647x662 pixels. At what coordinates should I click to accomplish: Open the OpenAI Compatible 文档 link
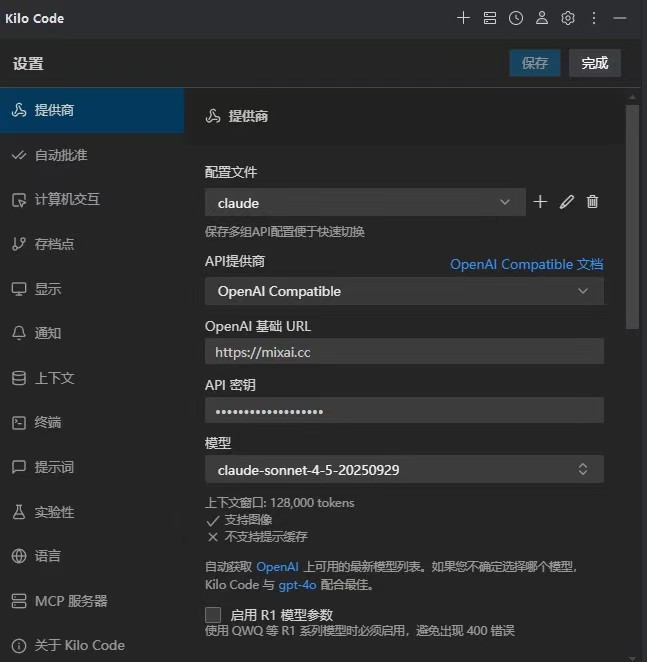[526, 265]
